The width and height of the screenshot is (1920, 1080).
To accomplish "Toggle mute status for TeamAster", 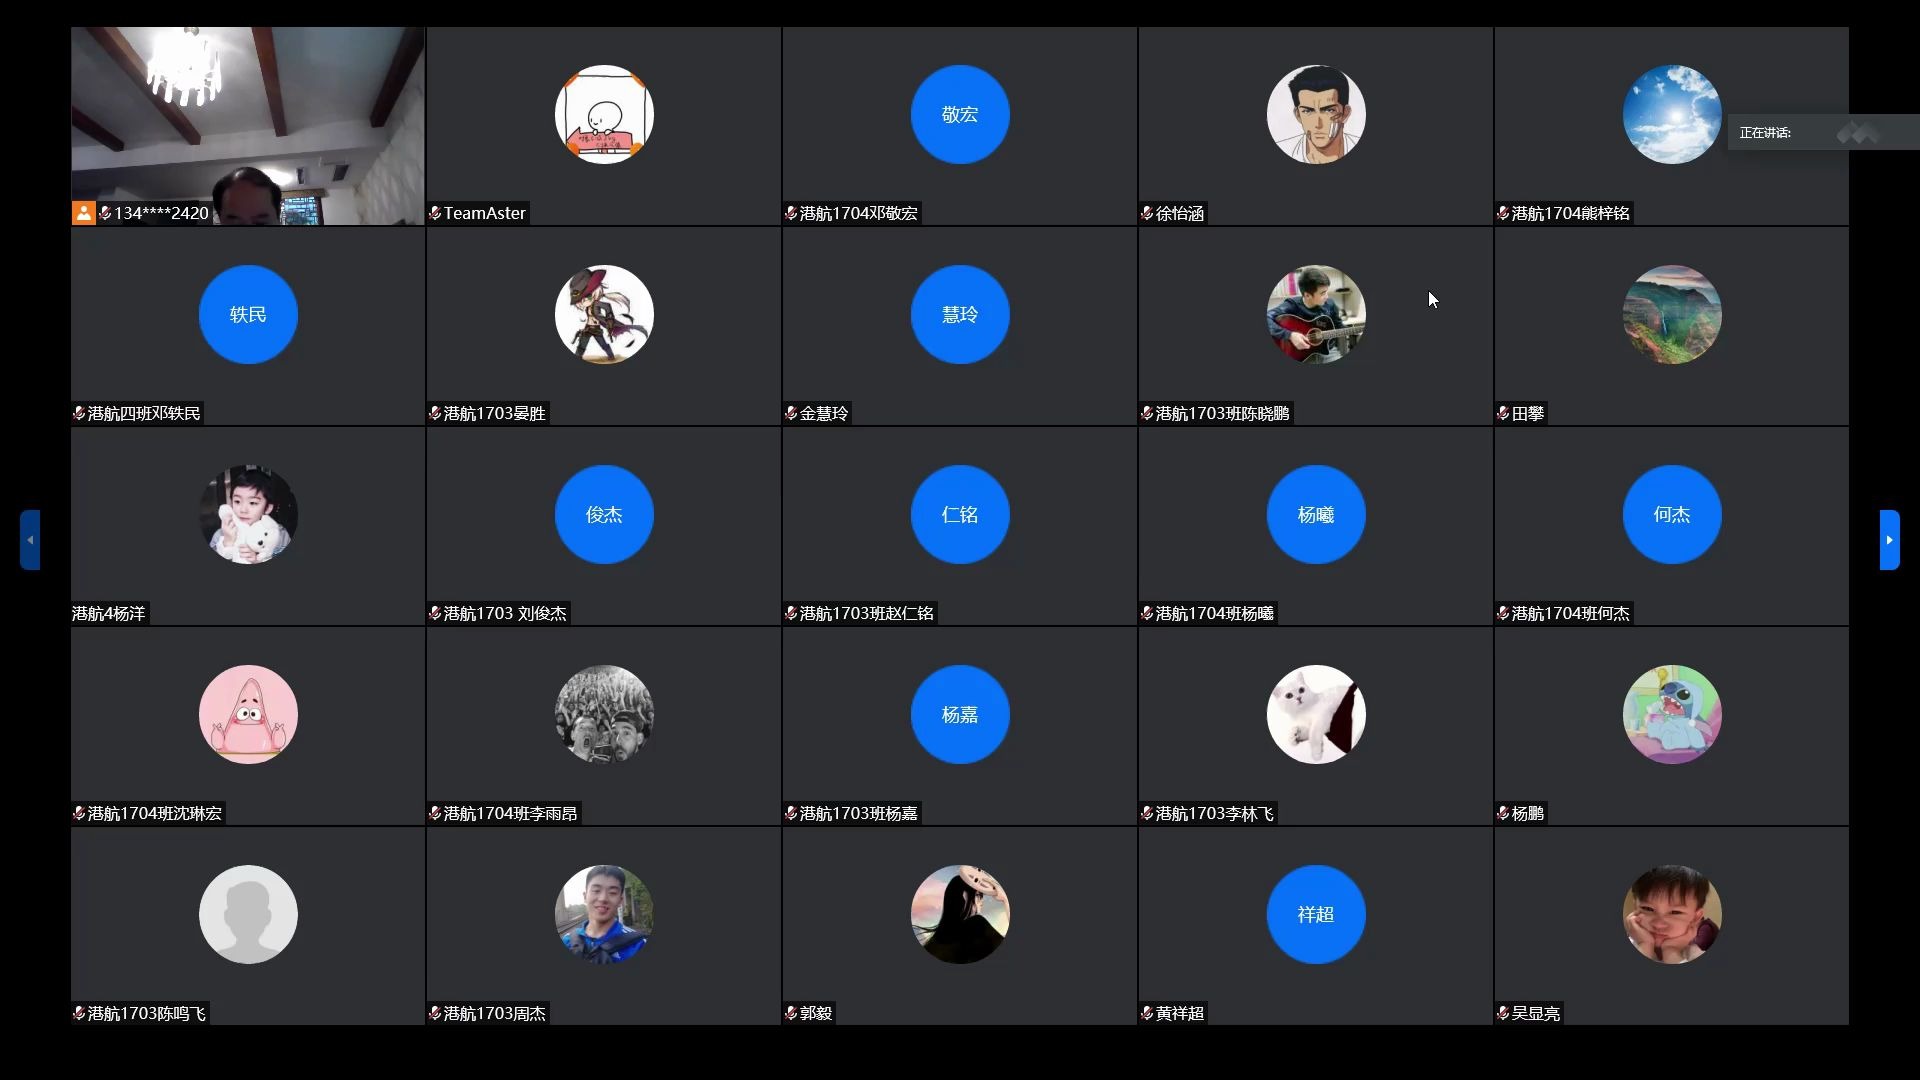I will 438,212.
